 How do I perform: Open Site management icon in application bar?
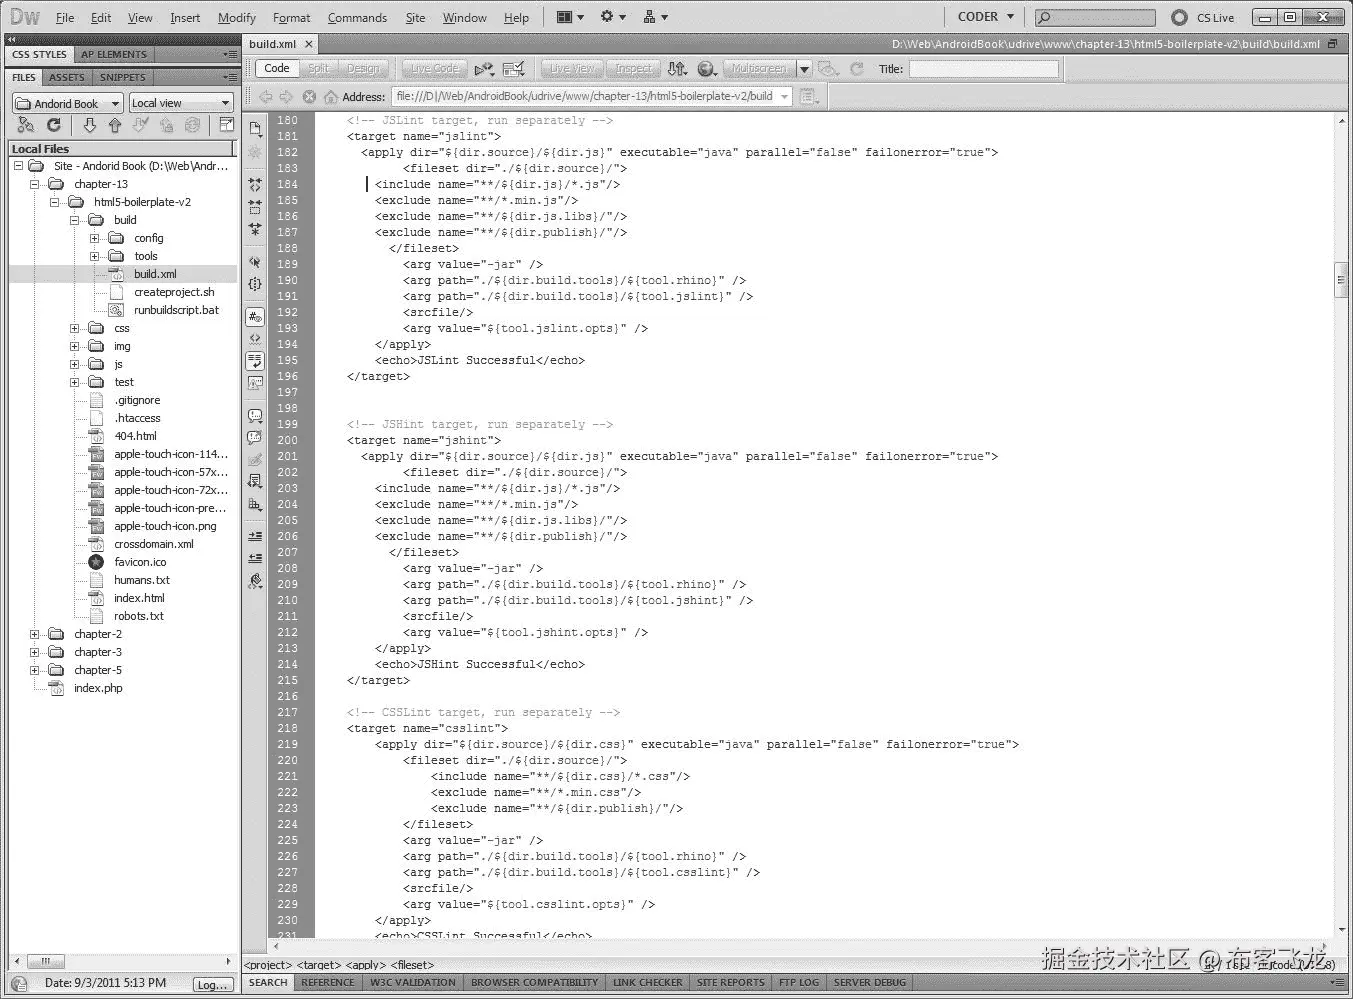click(x=656, y=17)
